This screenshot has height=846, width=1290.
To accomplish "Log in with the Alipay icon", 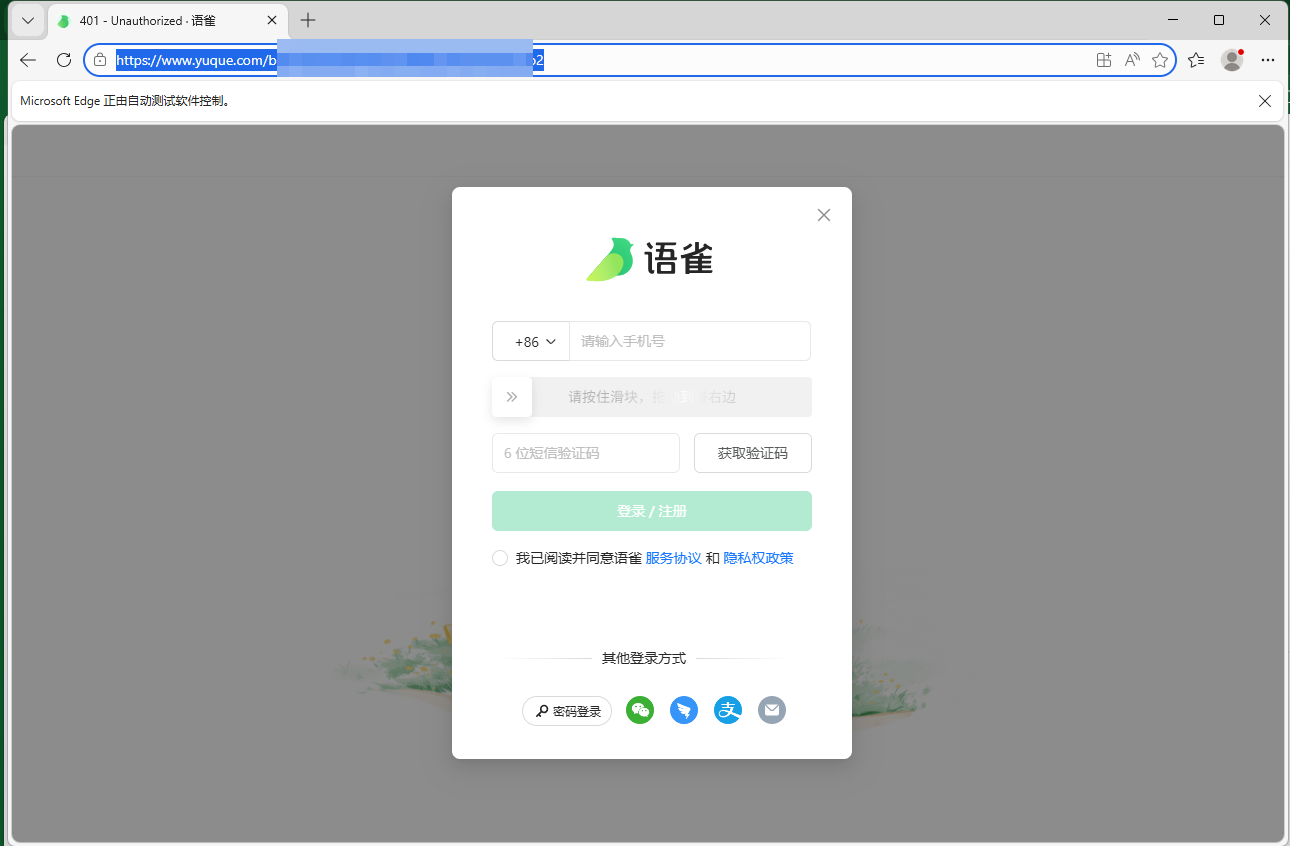I will (728, 710).
